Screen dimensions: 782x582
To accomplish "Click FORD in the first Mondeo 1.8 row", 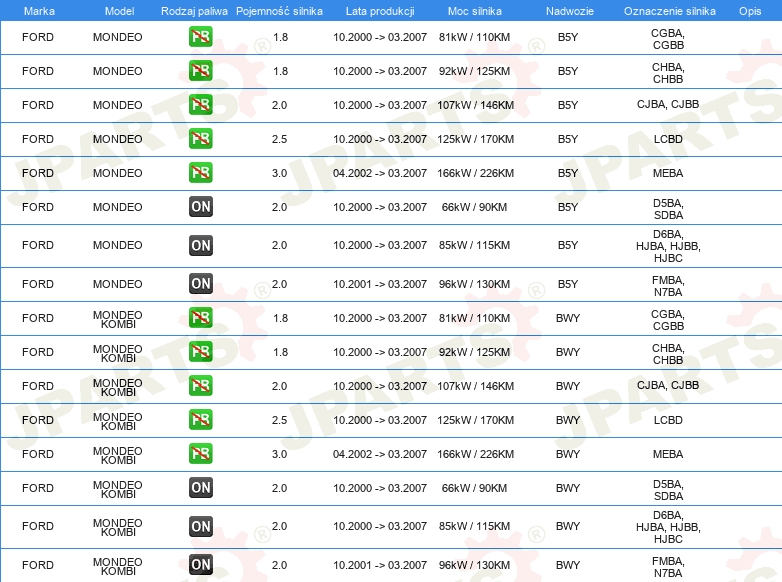I will pyautogui.click(x=38, y=37).
